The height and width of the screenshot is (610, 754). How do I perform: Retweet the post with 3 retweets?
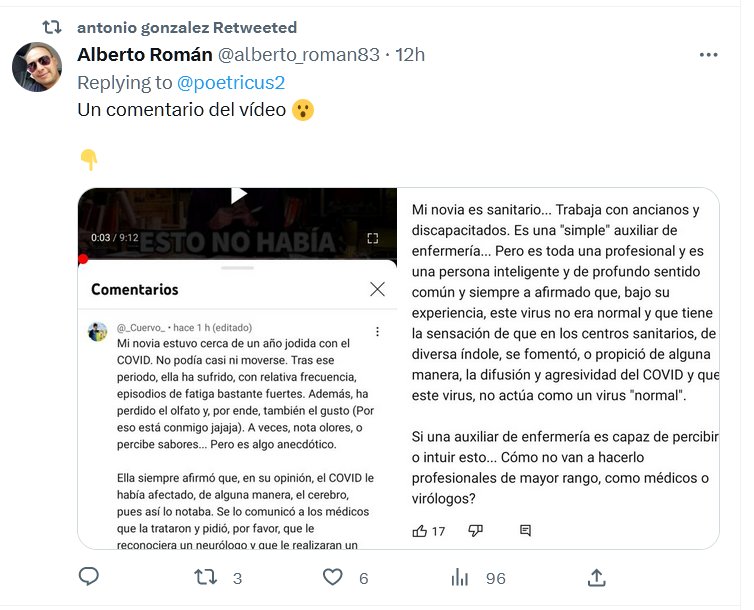(x=206, y=577)
